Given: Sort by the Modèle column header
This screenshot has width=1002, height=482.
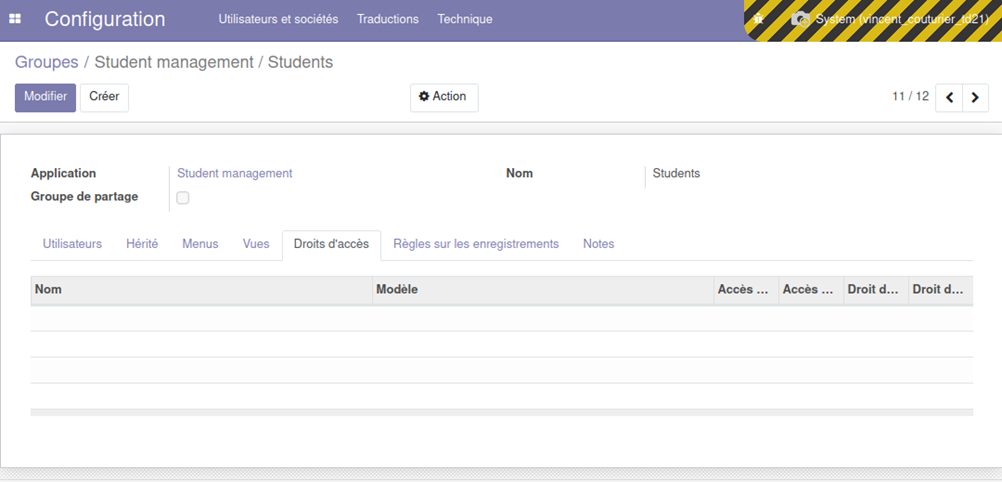Looking at the screenshot, I should click(x=397, y=290).
